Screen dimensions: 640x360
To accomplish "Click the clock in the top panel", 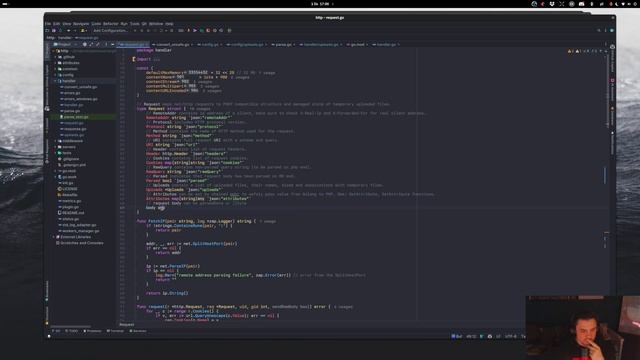I will point(320,4).
